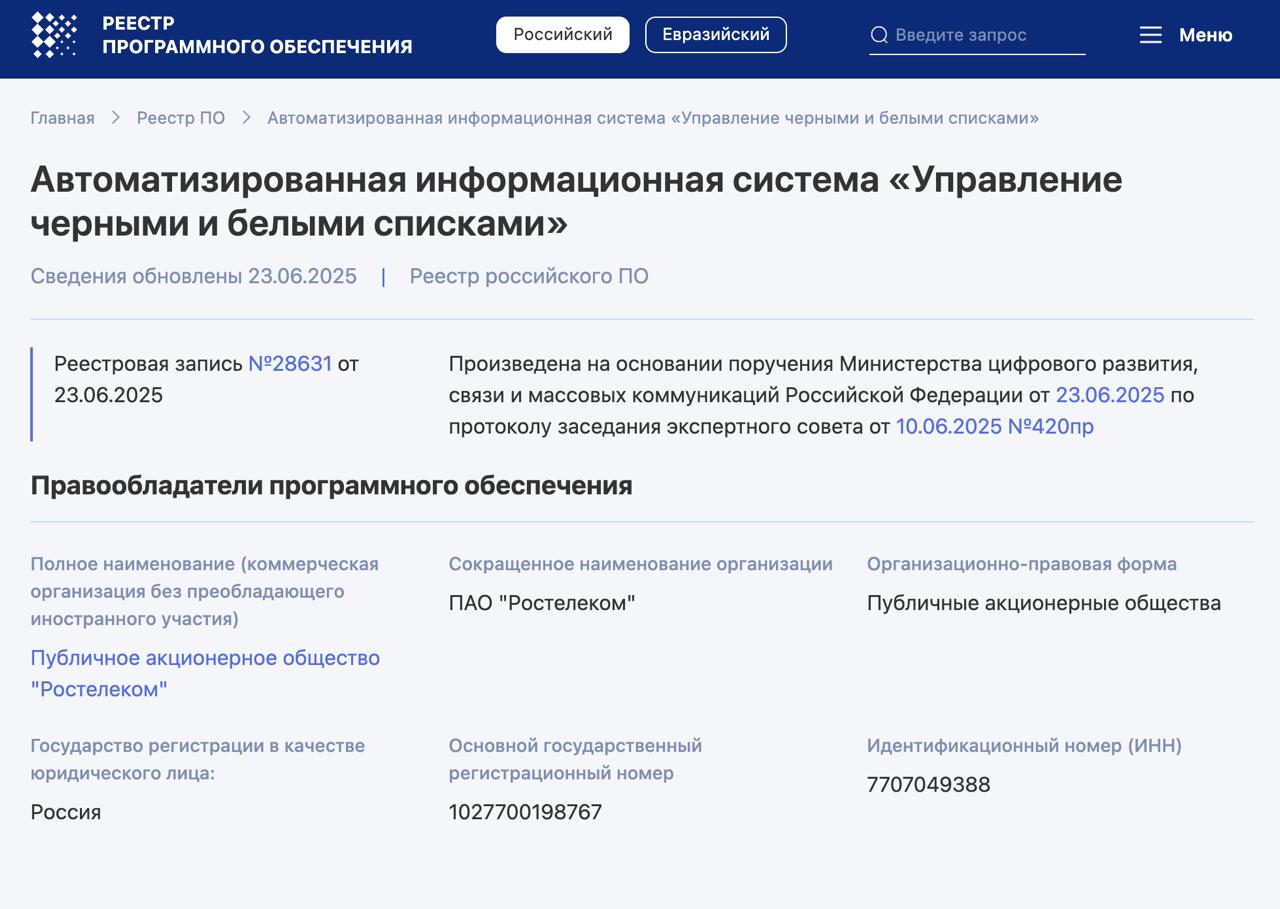Click Государство регистрации label
Image resolution: width=1280 pixels, height=909 pixels.
[198, 759]
